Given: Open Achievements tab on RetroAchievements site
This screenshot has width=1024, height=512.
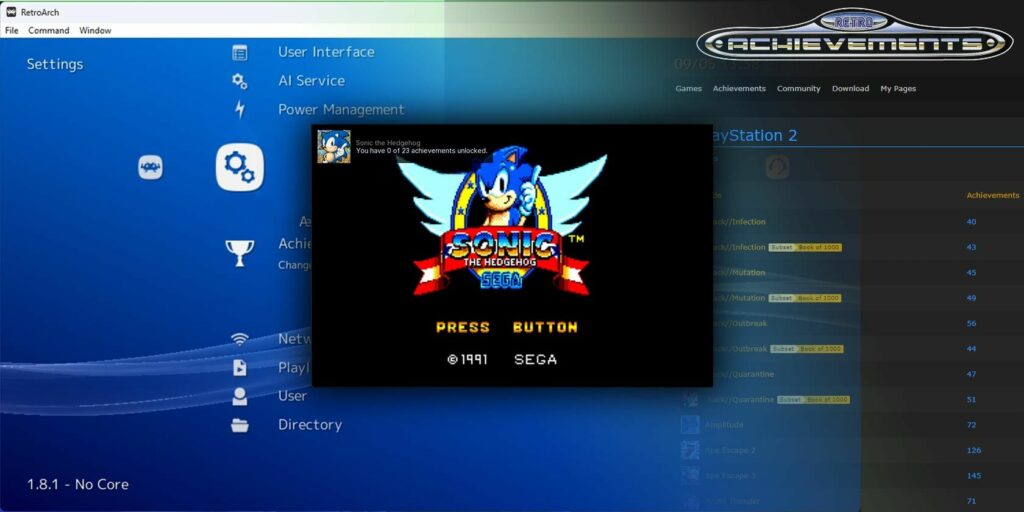Looking at the screenshot, I should coord(739,89).
